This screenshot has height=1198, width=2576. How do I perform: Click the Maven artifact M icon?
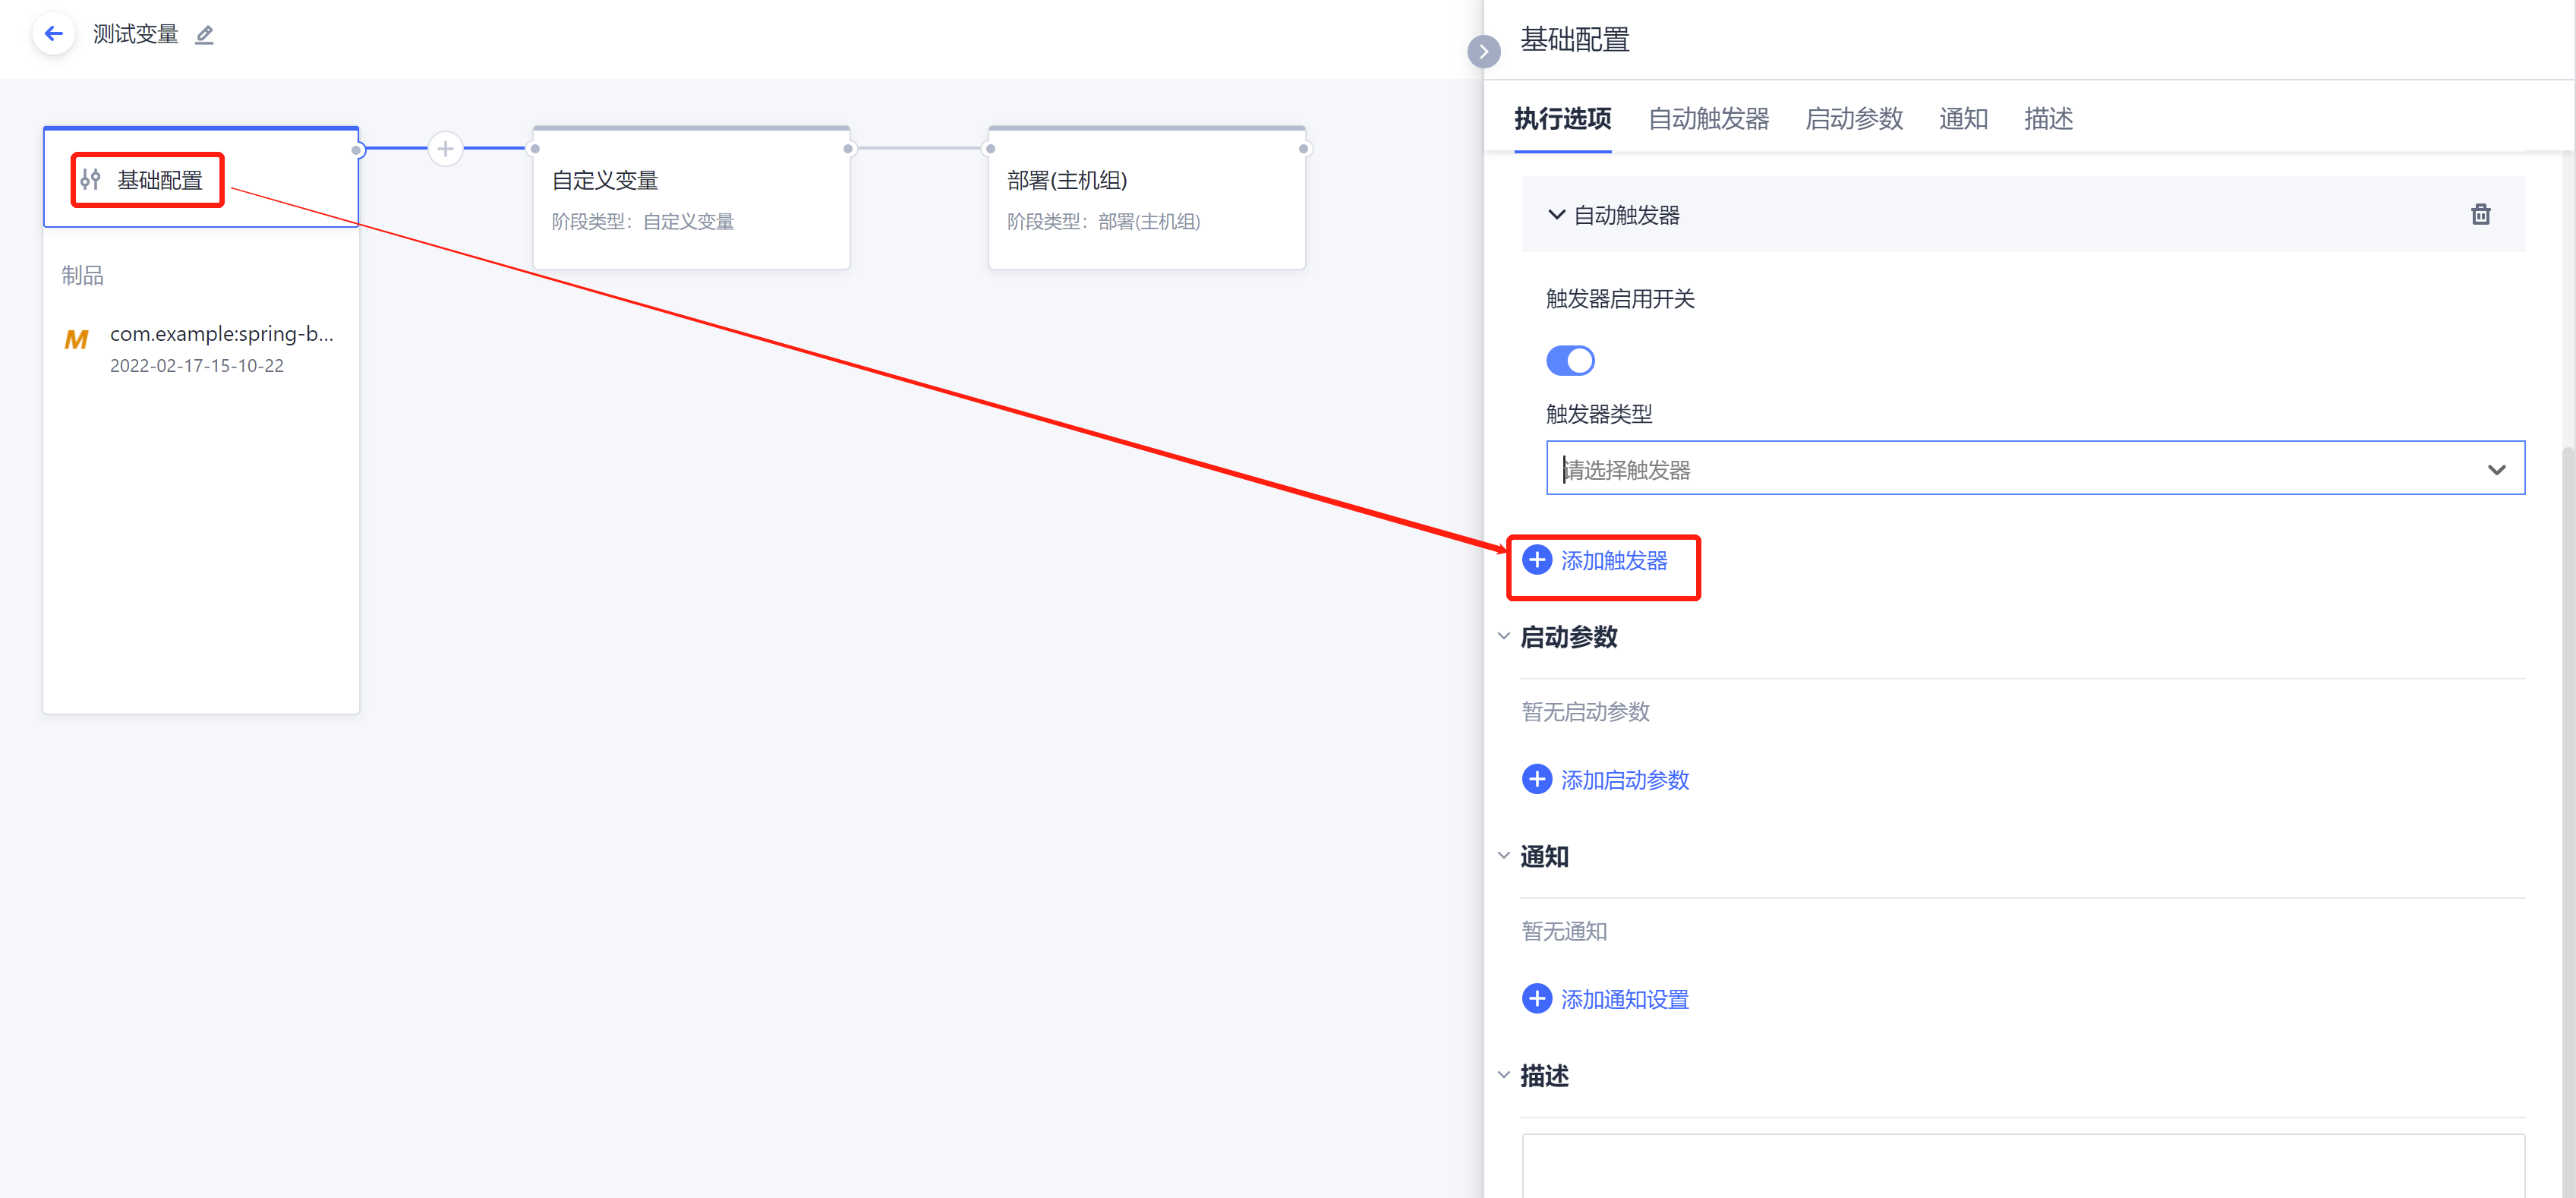[x=76, y=340]
